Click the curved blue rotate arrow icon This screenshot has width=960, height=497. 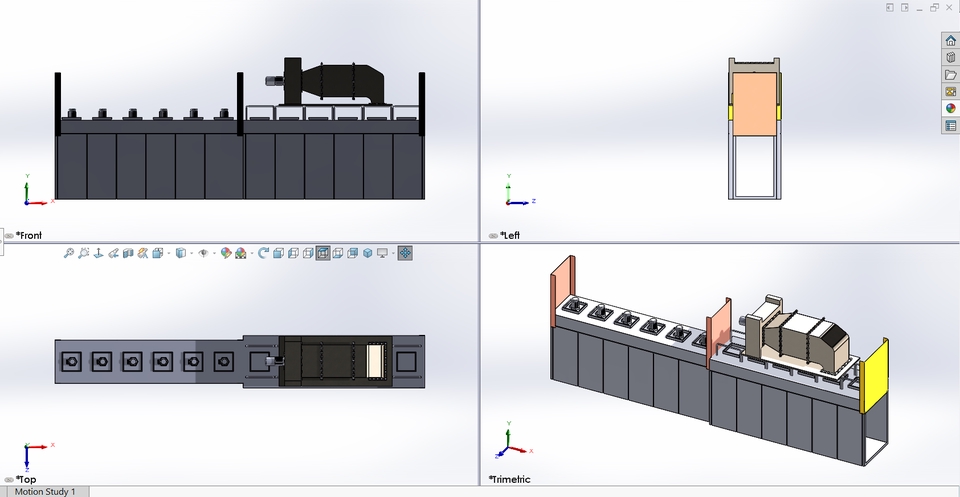[x=263, y=253]
